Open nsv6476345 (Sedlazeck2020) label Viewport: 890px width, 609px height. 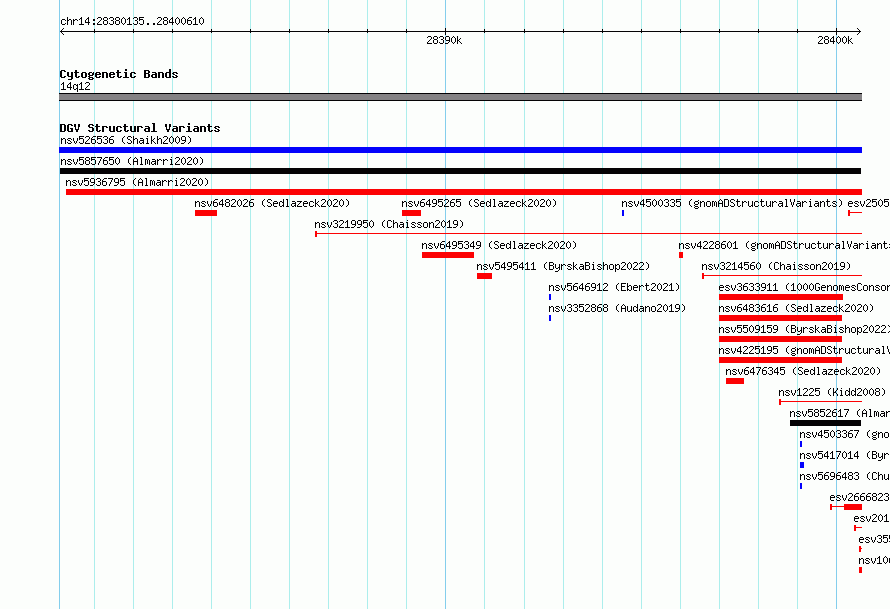click(803, 371)
